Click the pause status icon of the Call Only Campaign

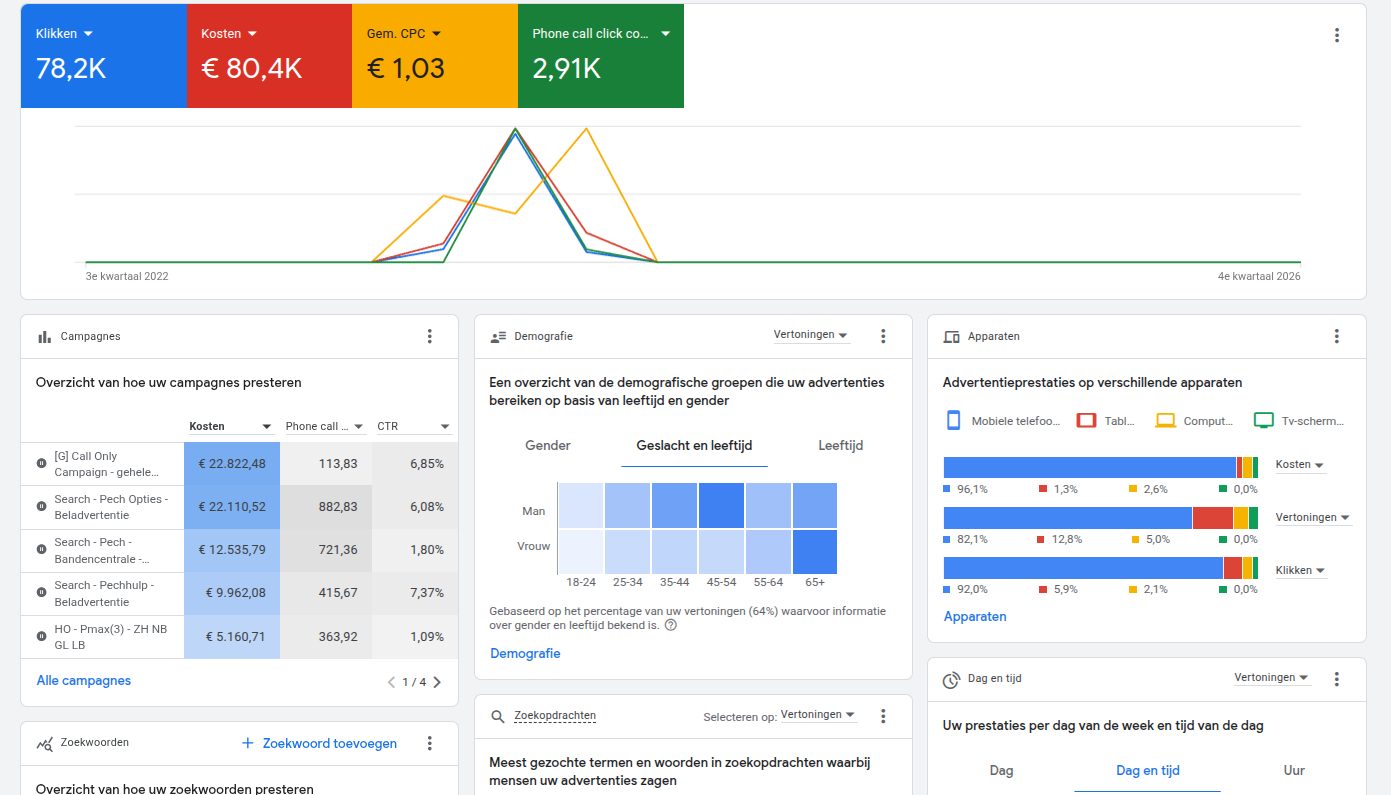click(41, 464)
